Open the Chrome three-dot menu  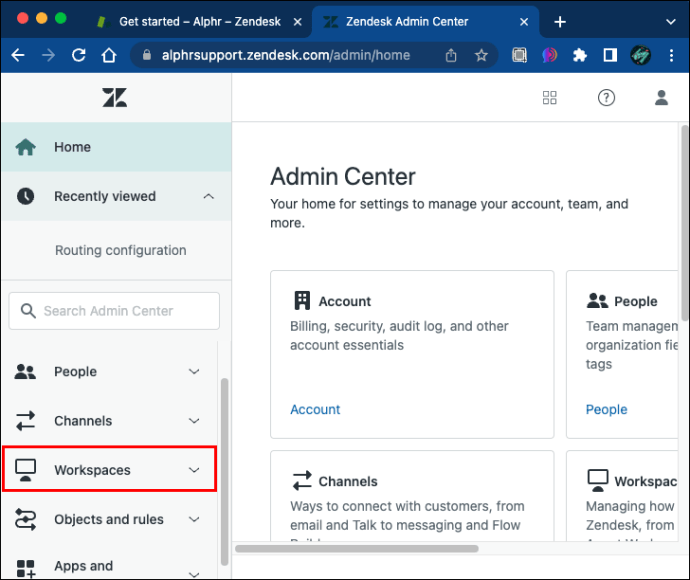click(671, 55)
